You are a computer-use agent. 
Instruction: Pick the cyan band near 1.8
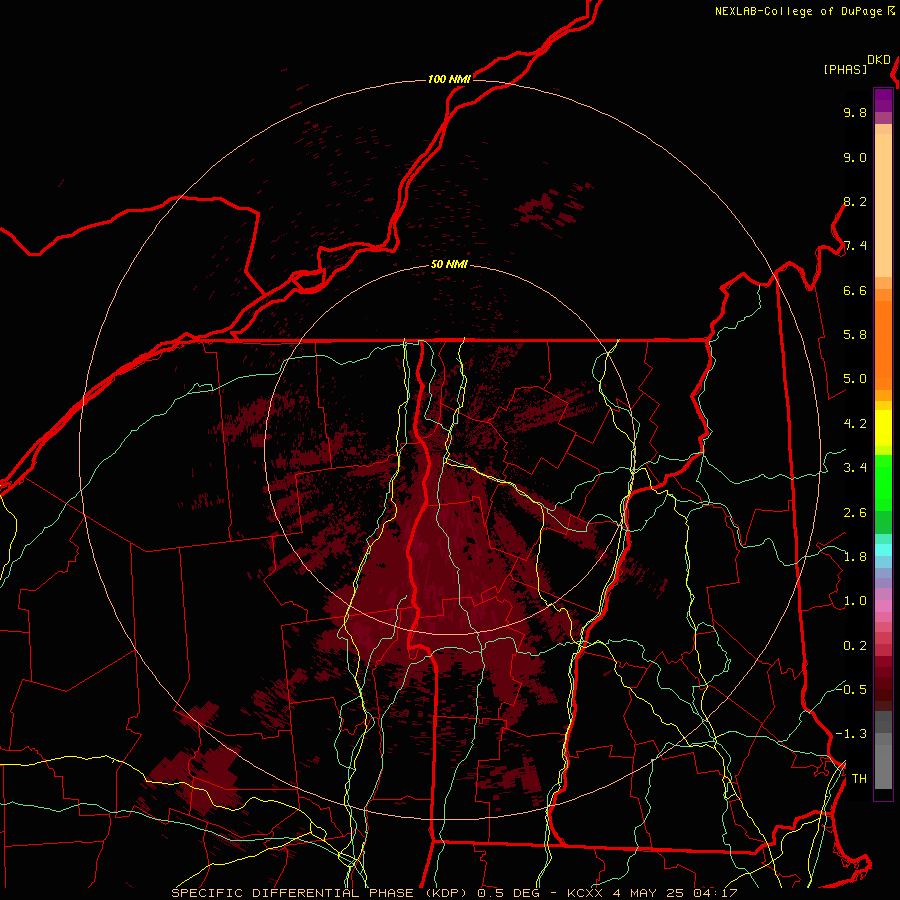[883, 550]
